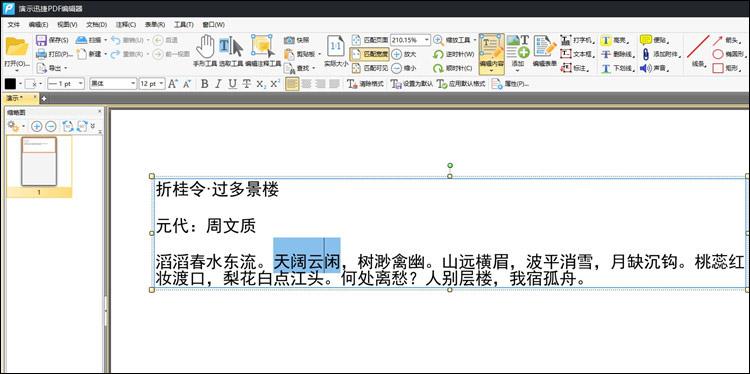Viewport: 750px width, 374px height.
Task: Select the 删除线 strikethrough tool
Action: 617,54
